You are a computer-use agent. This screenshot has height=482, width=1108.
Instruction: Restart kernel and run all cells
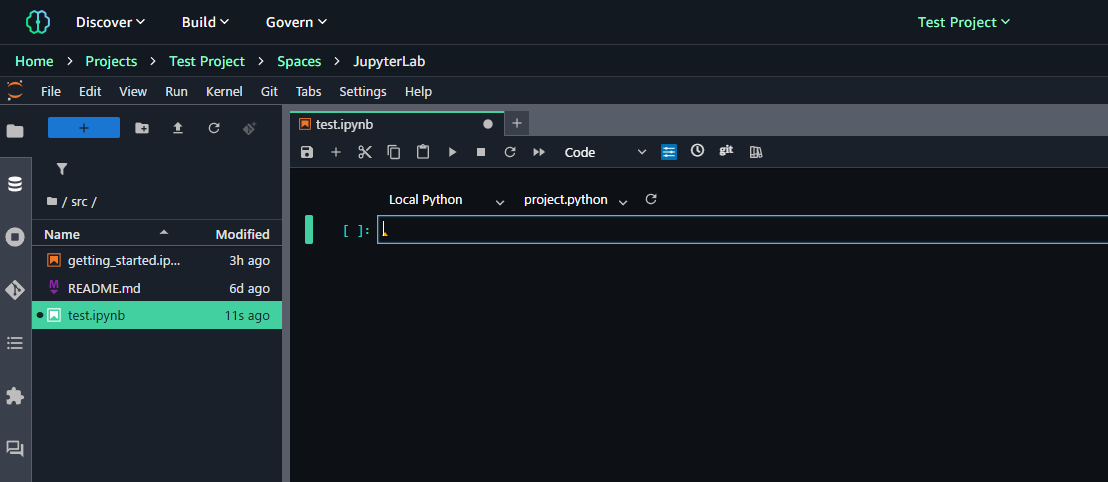click(x=539, y=152)
